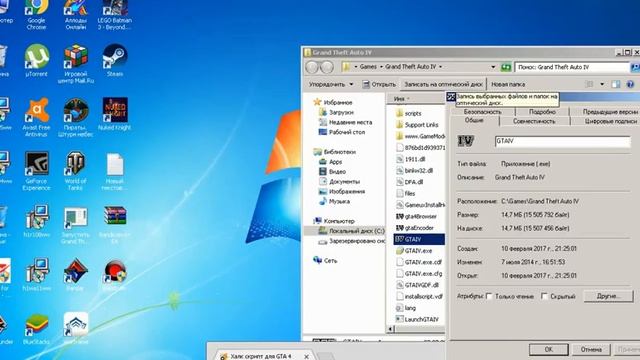
Task: Click breadcrumb arrow after Grand Theft Auto IV
Action: (440, 67)
